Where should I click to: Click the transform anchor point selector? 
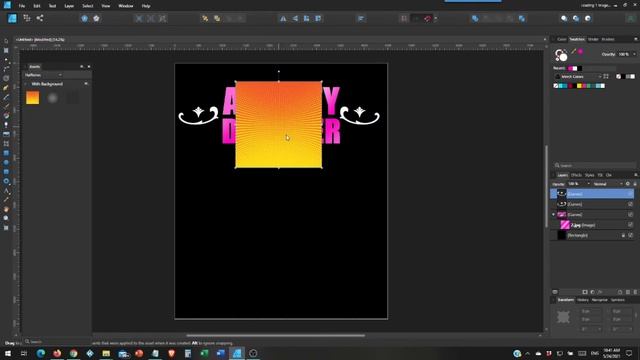563,317
